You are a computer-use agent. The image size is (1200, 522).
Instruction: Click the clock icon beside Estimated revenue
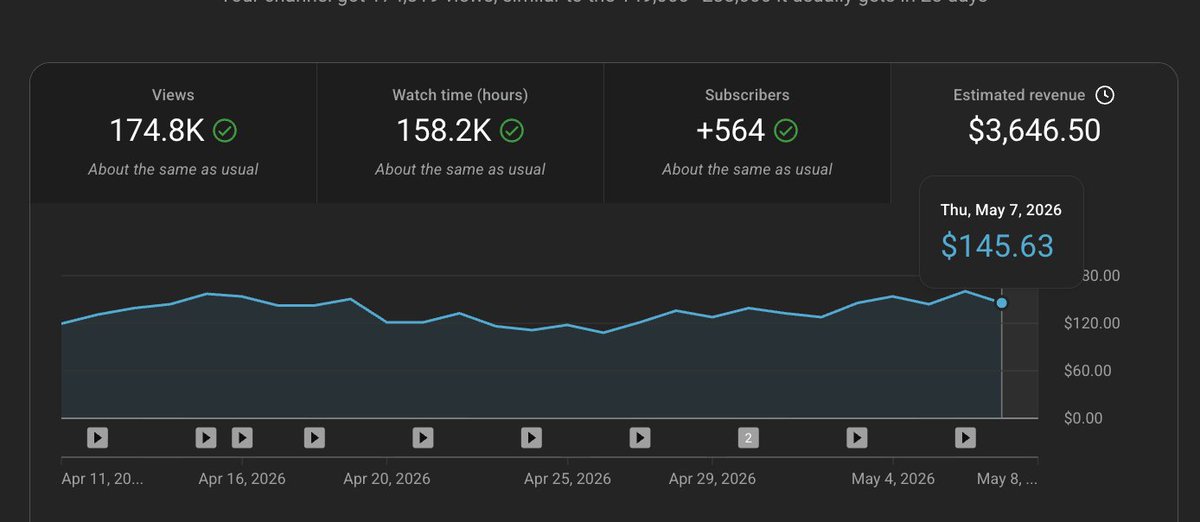point(1104,95)
